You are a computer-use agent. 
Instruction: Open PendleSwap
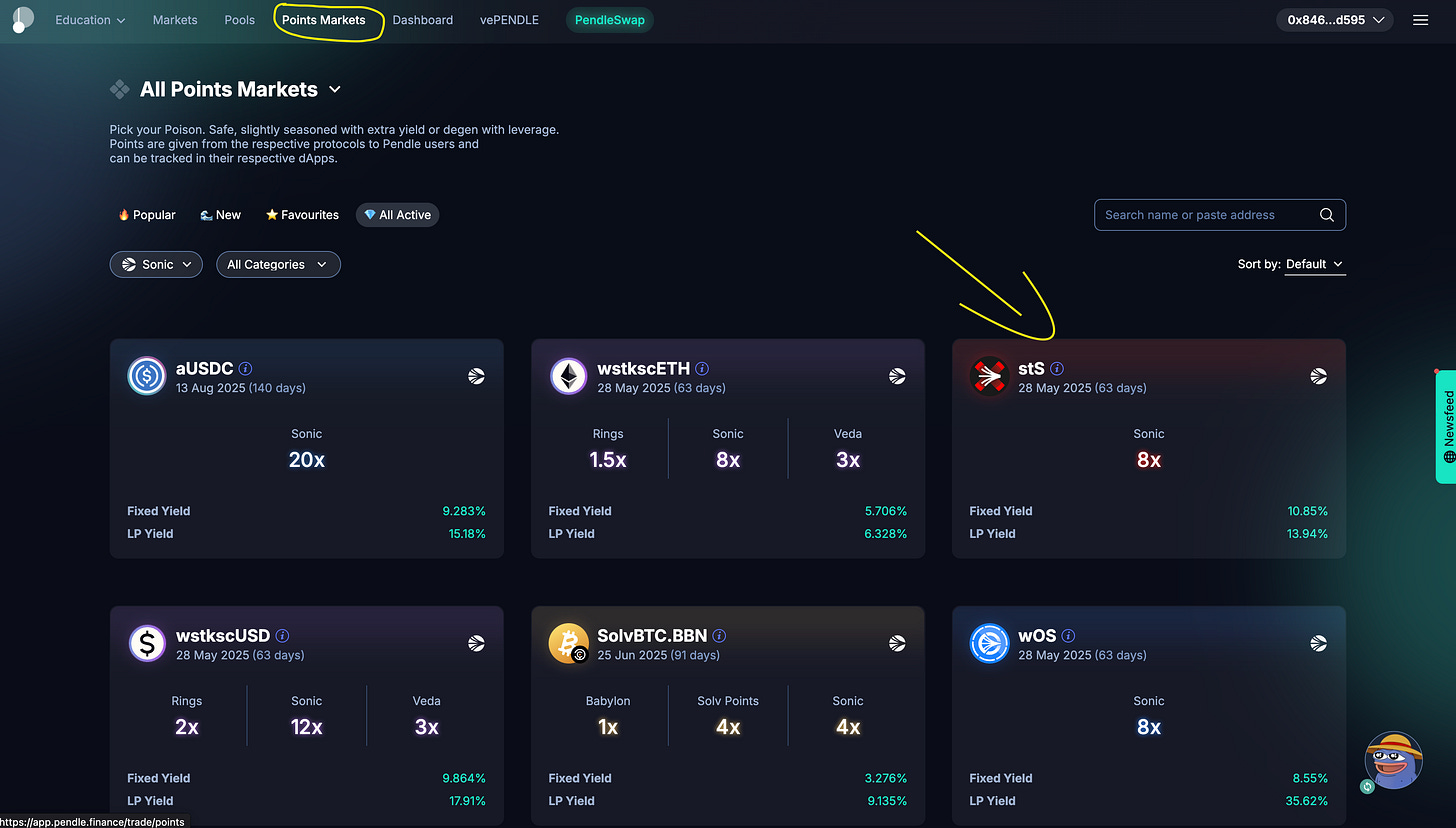610,20
